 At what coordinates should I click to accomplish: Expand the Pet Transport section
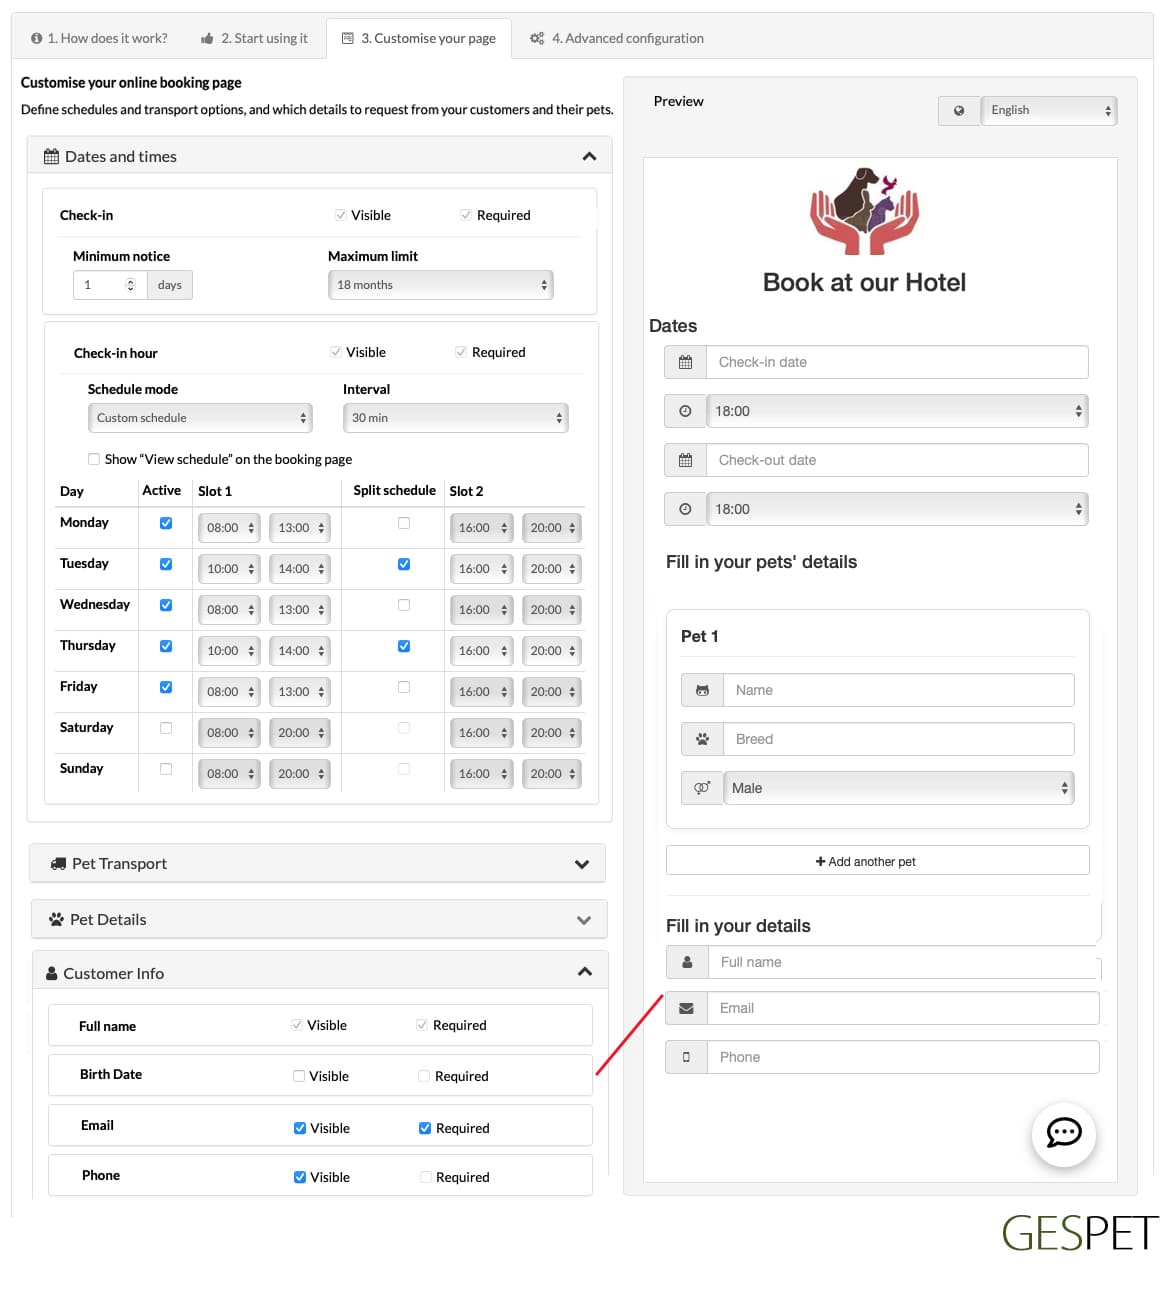pos(582,864)
